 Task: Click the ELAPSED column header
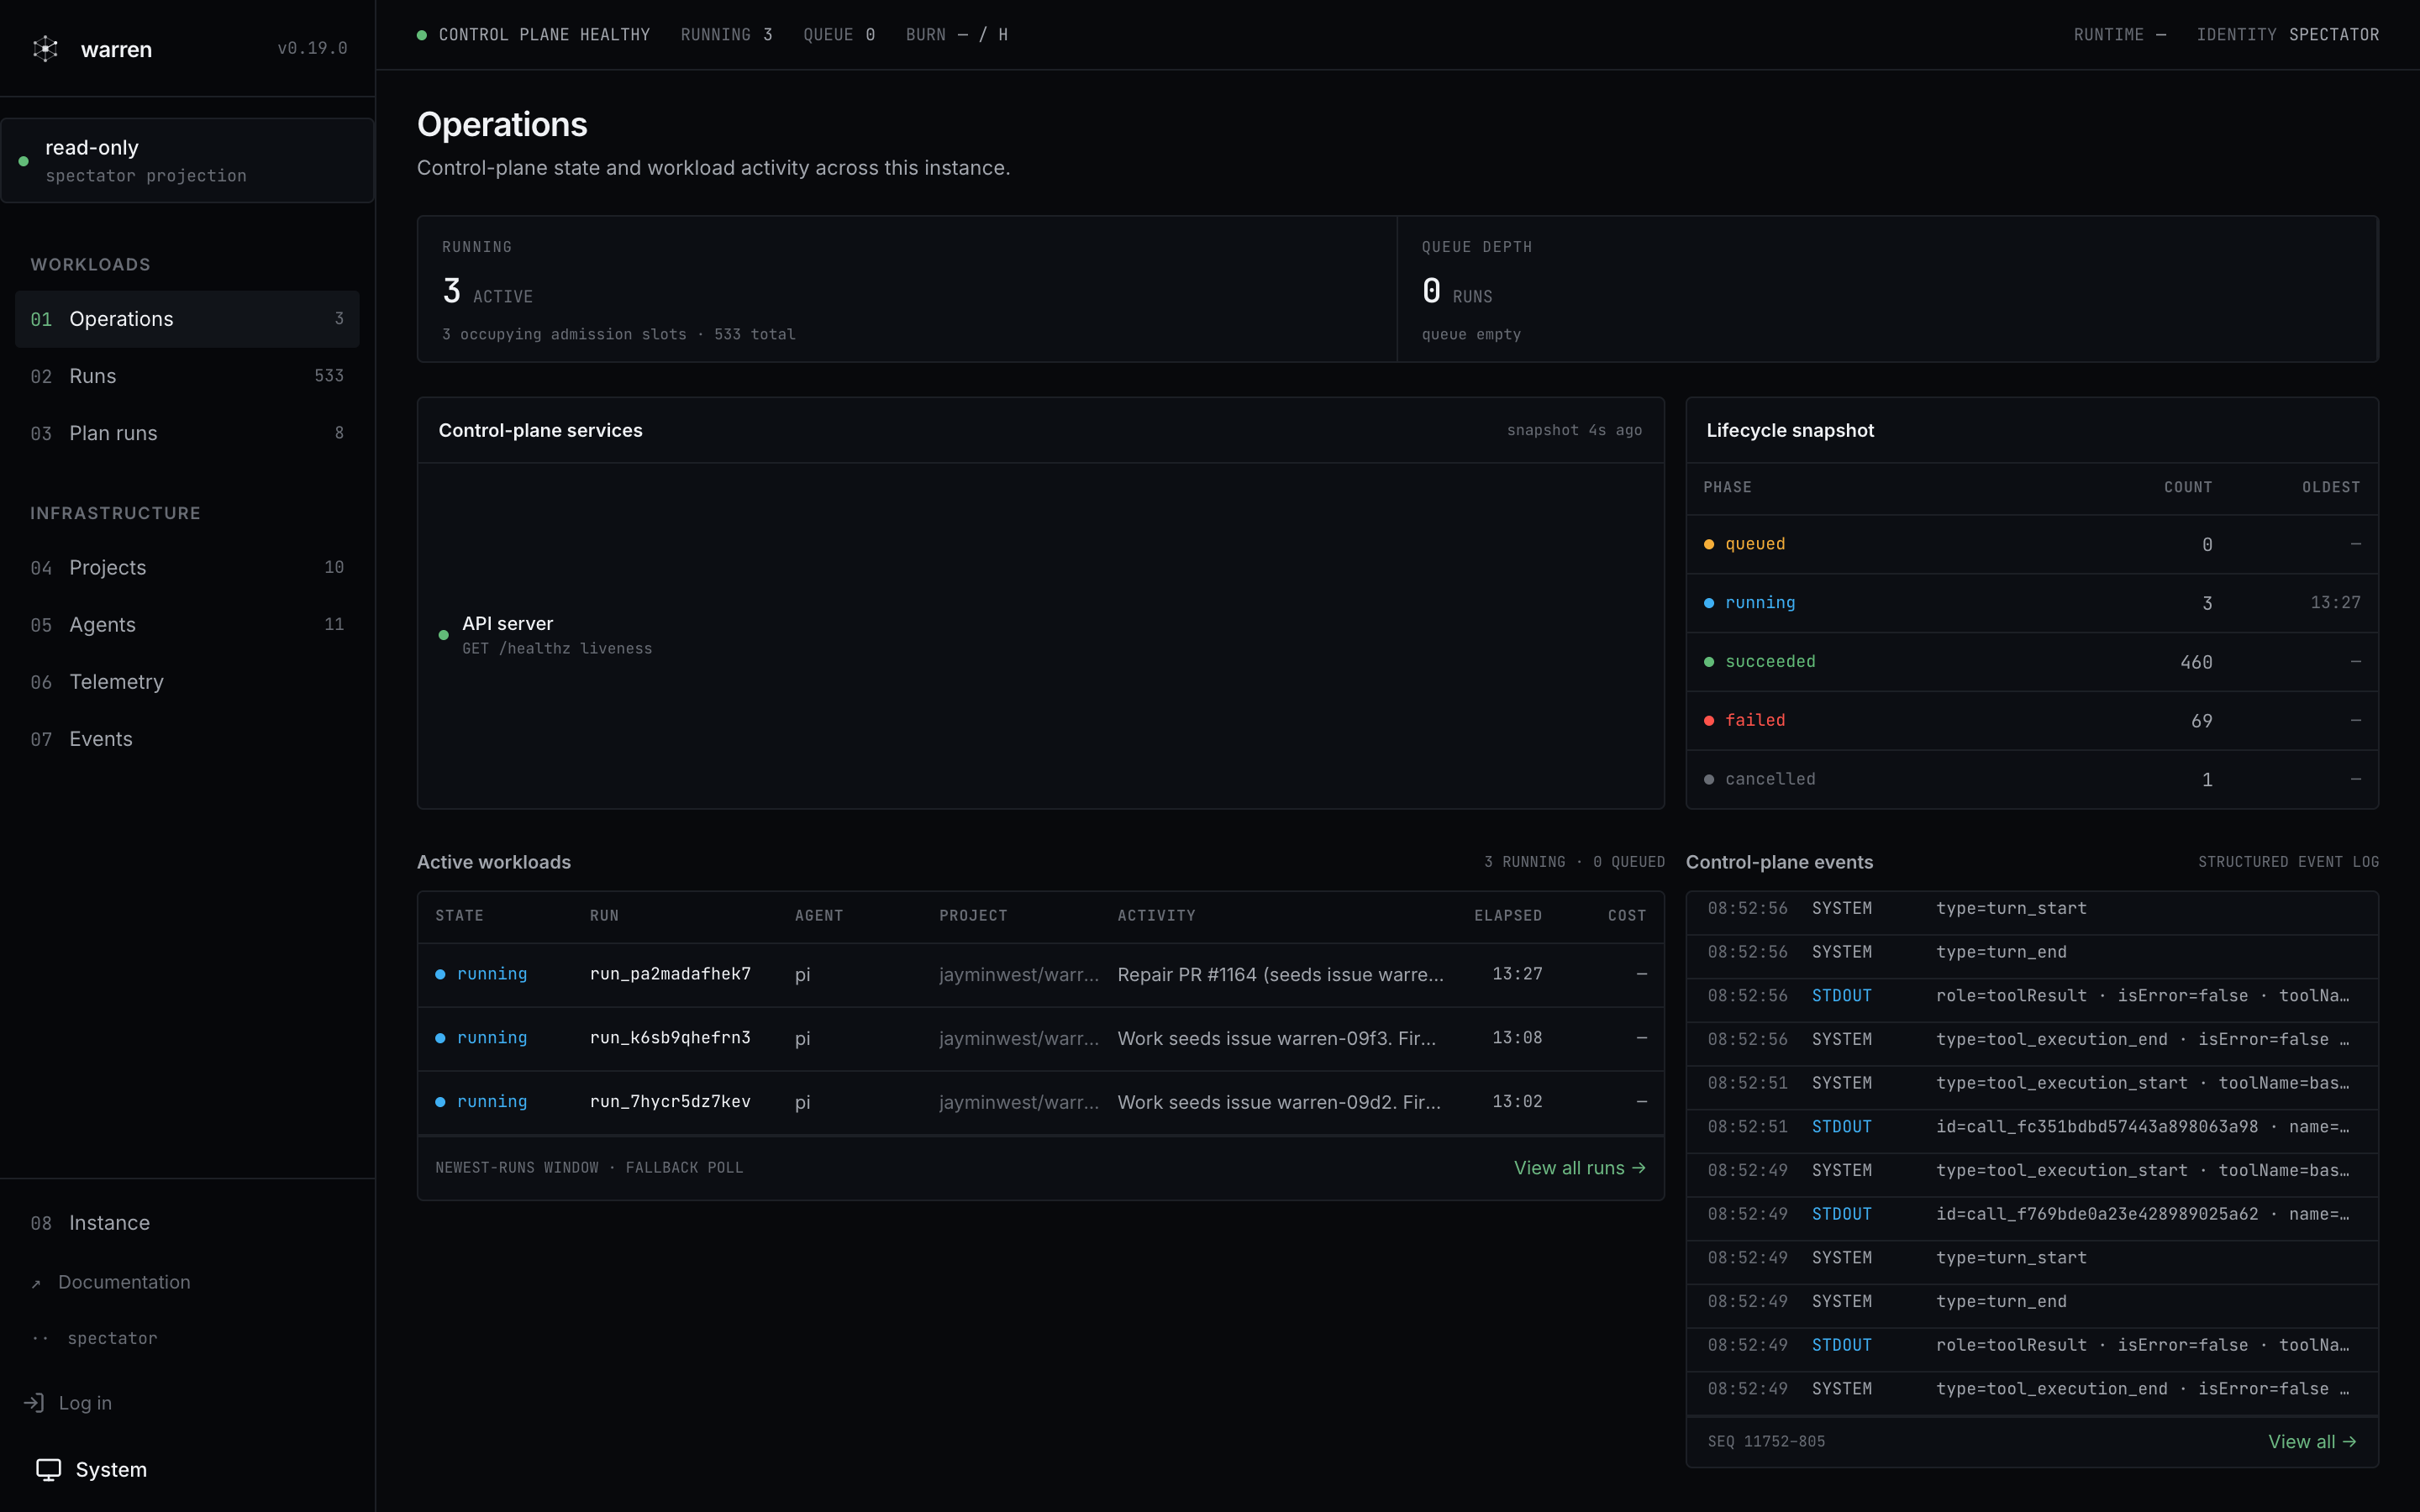click(x=1507, y=916)
